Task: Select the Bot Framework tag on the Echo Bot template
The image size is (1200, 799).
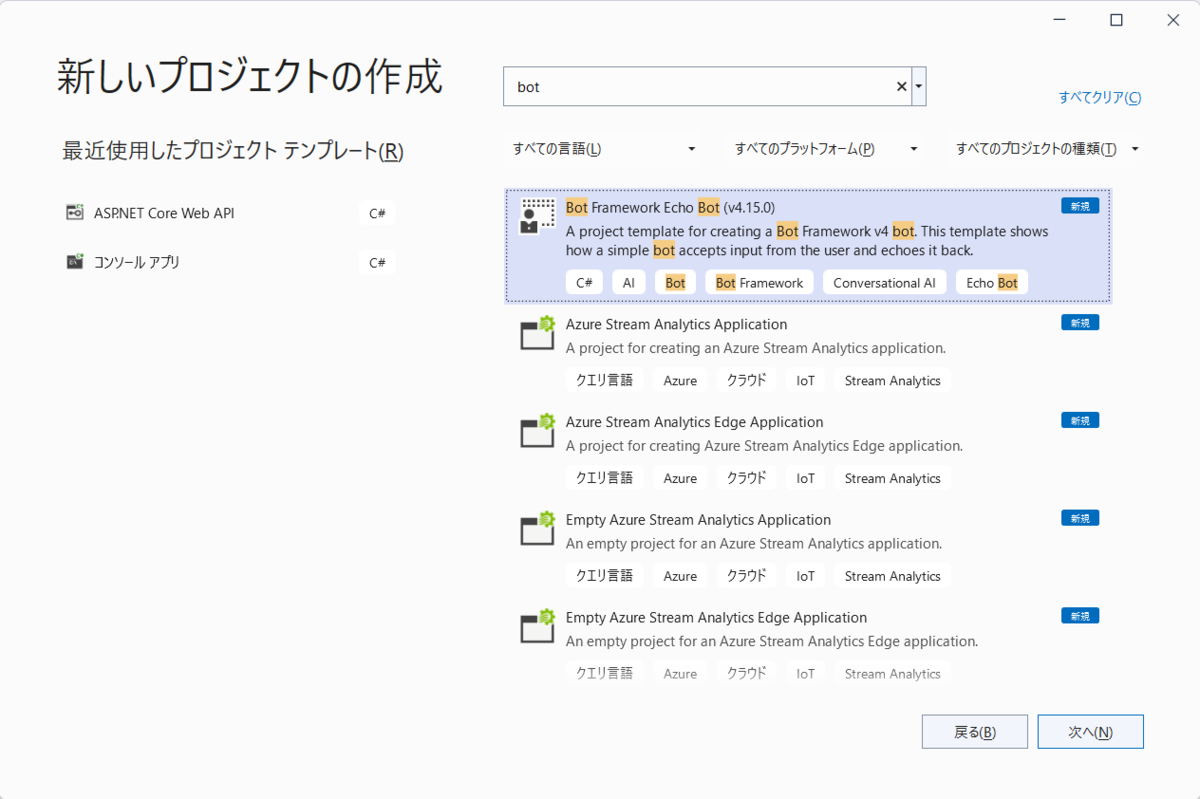Action: (759, 282)
